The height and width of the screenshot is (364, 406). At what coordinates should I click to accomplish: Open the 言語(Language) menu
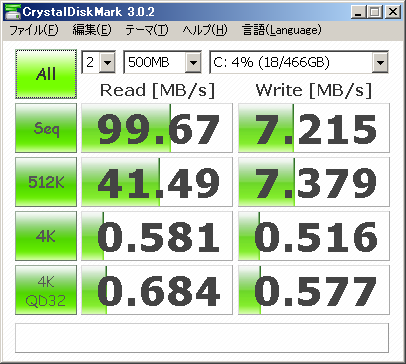click(x=282, y=30)
